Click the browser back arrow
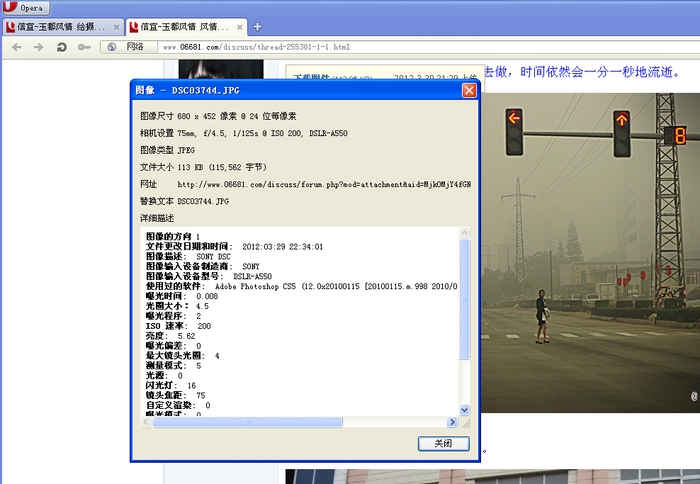Viewport: 700px width, 484px height. pyautogui.click(x=17, y=47)
